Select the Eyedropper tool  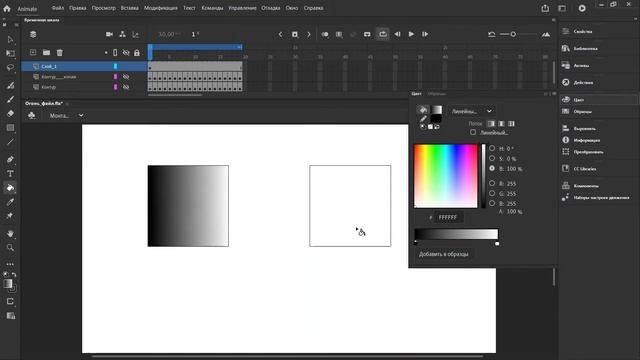point(10,202)
